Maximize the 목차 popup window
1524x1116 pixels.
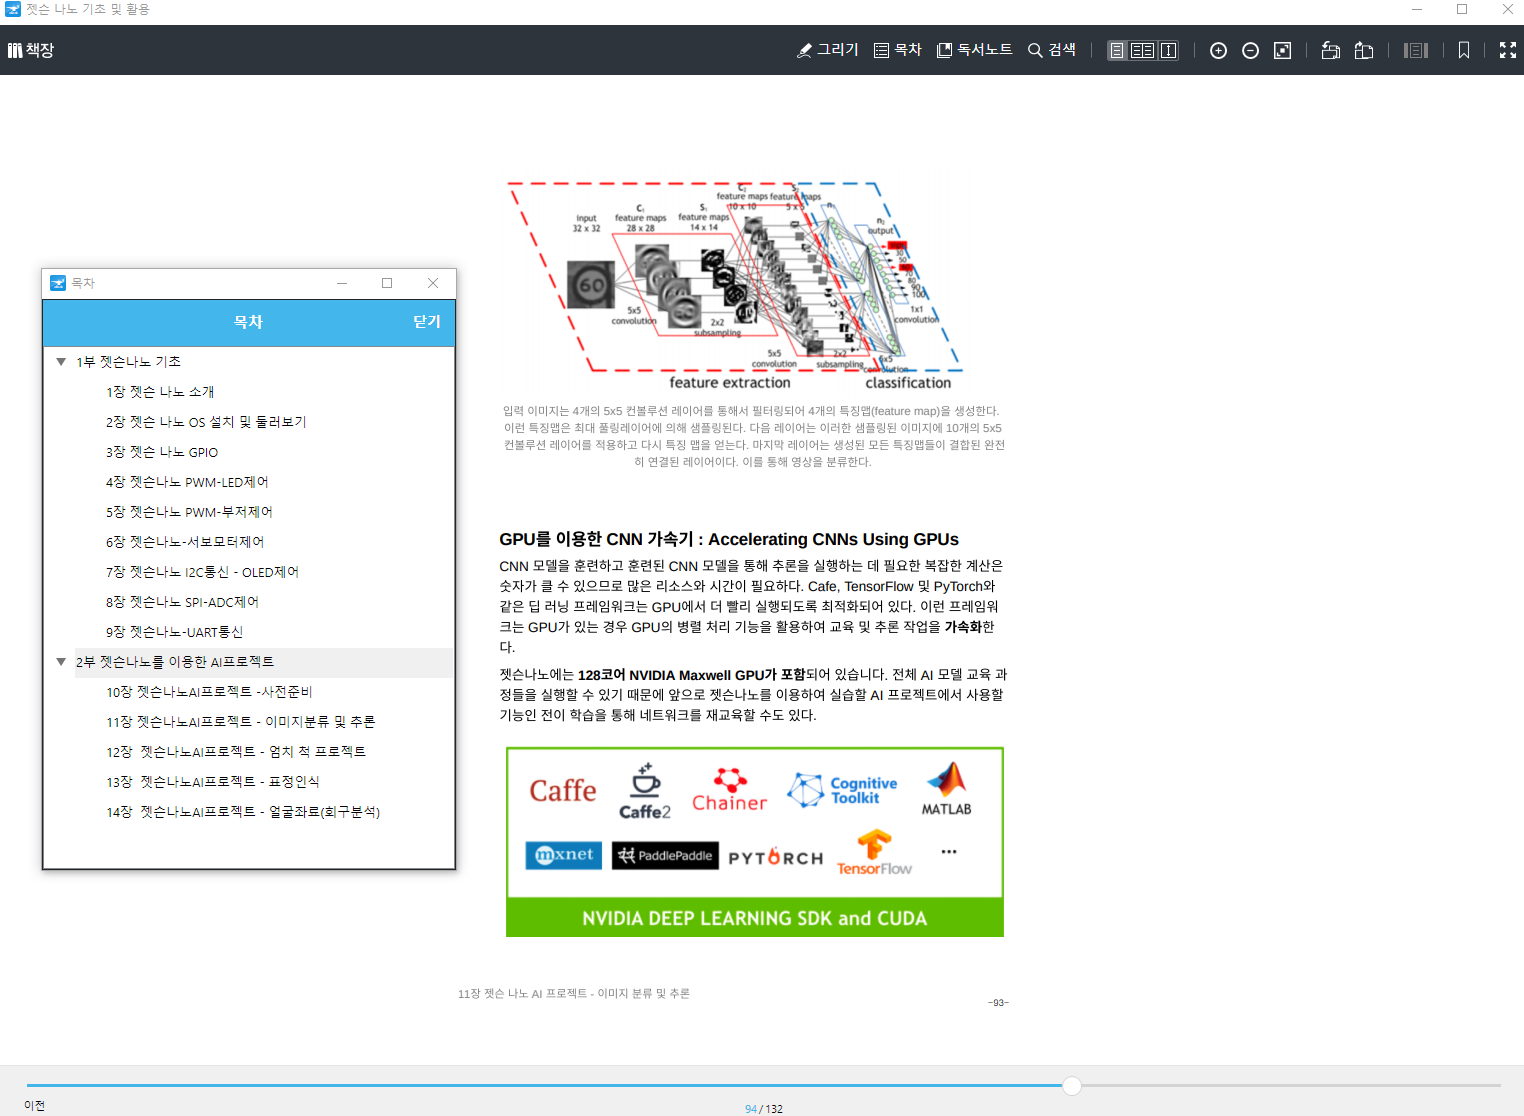[387, 283]
